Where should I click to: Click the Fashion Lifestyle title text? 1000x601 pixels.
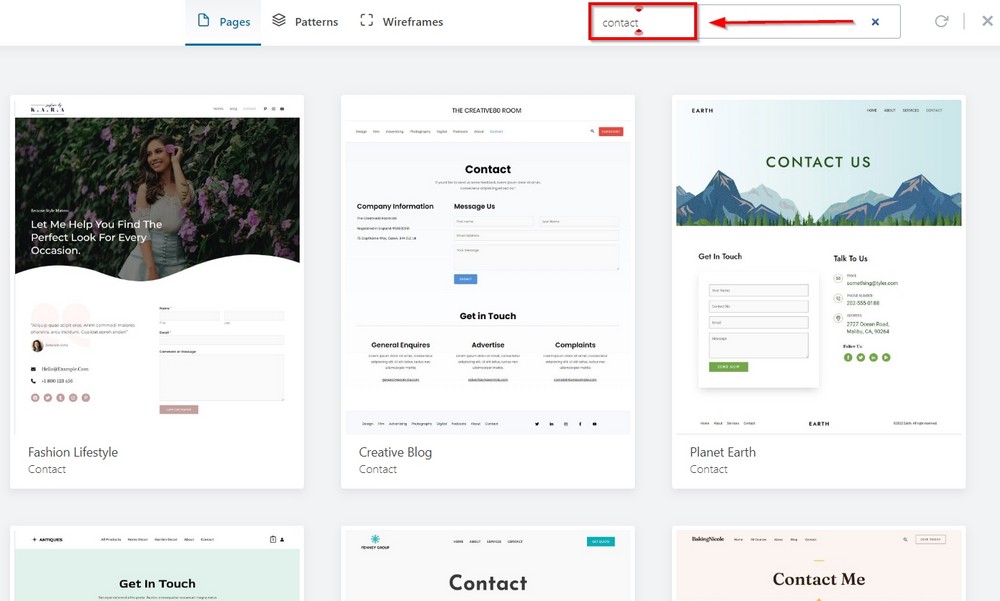coord(73,452)
